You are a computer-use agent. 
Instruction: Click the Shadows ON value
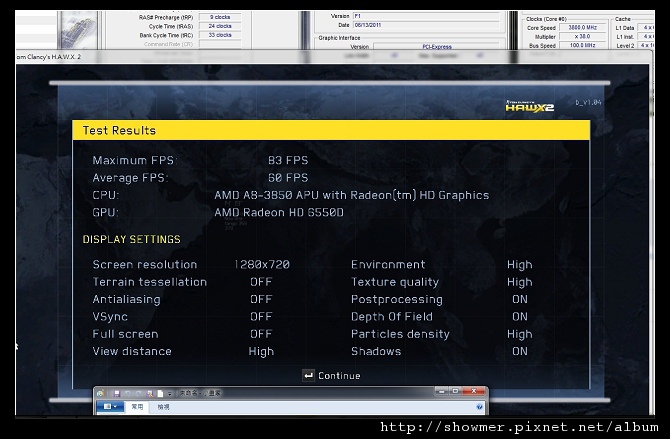[x=520, y=351]
